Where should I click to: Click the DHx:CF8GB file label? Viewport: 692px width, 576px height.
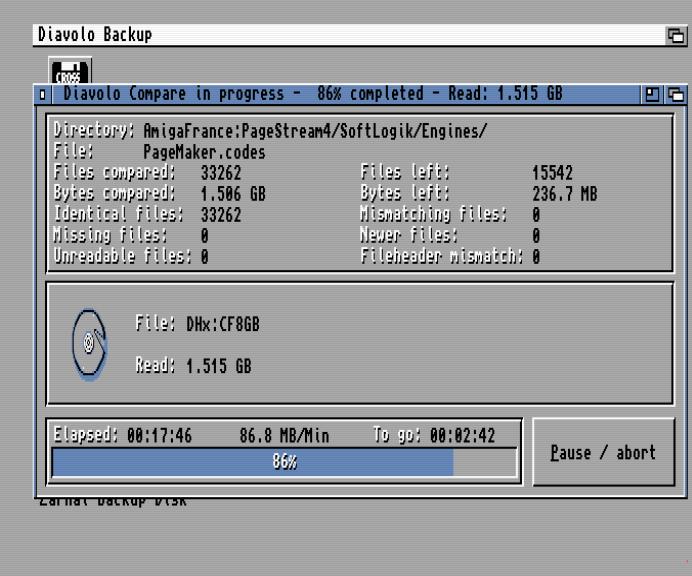point(202,323)
